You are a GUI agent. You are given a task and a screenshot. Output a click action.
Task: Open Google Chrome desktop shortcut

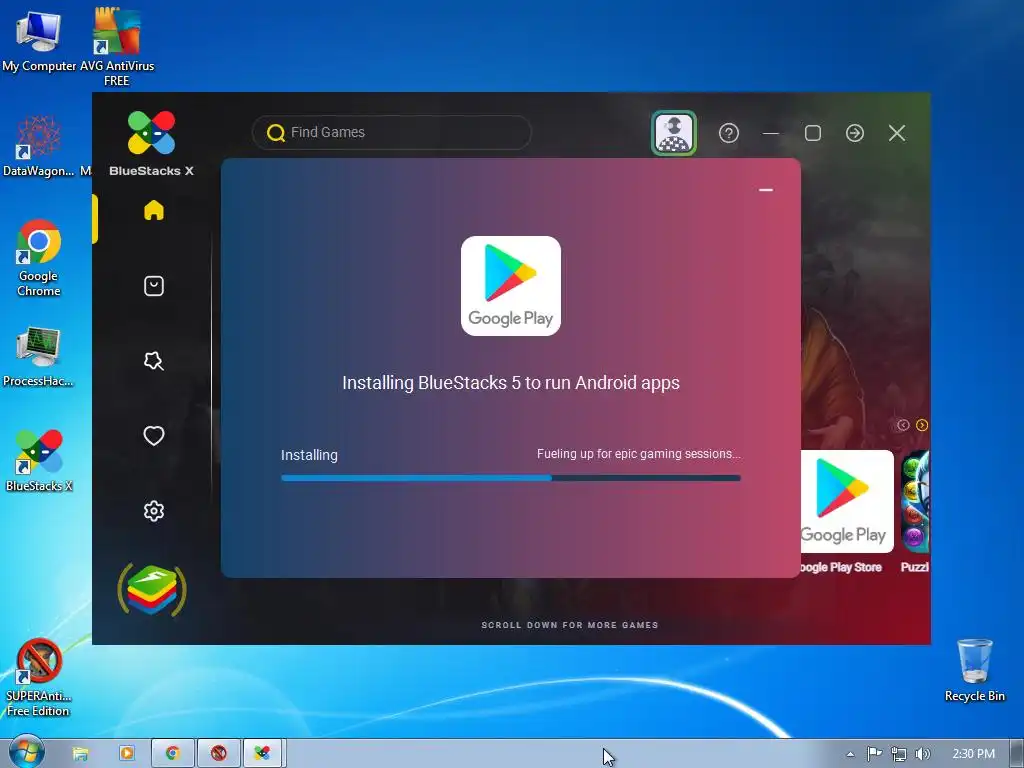tap(39, 259)
